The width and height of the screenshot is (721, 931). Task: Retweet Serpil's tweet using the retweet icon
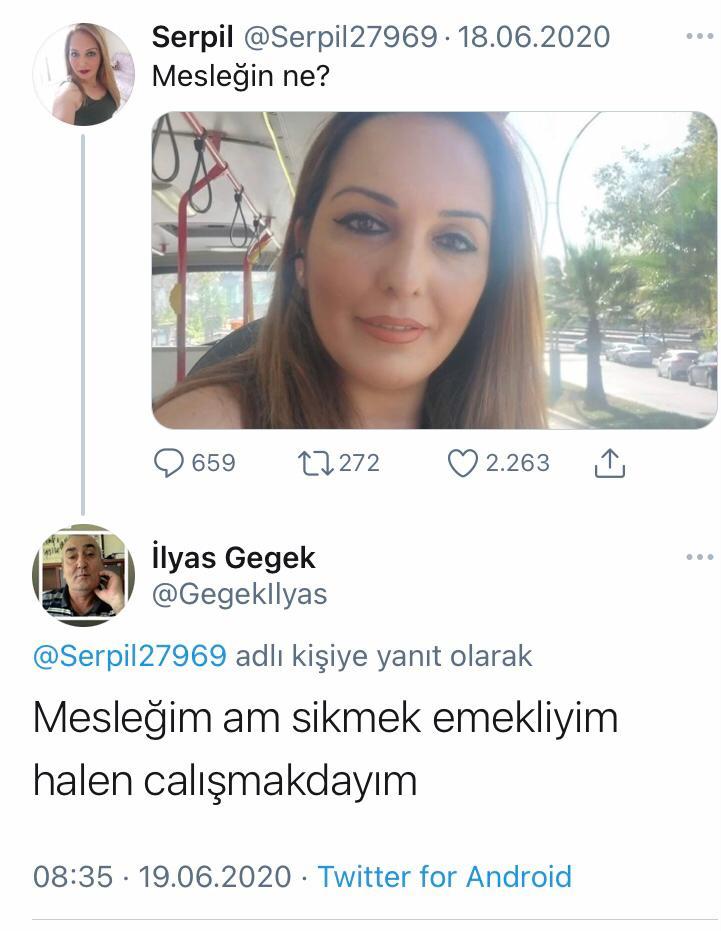[315, 464]
